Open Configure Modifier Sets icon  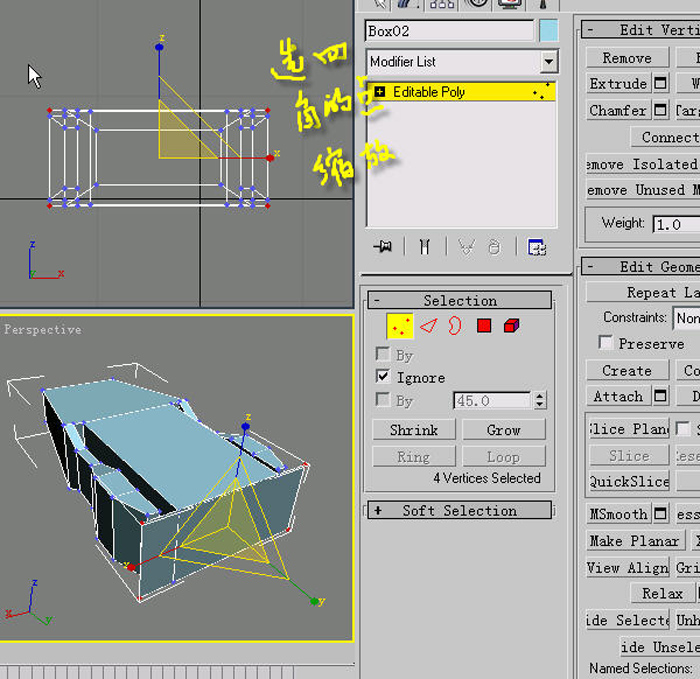537,246
